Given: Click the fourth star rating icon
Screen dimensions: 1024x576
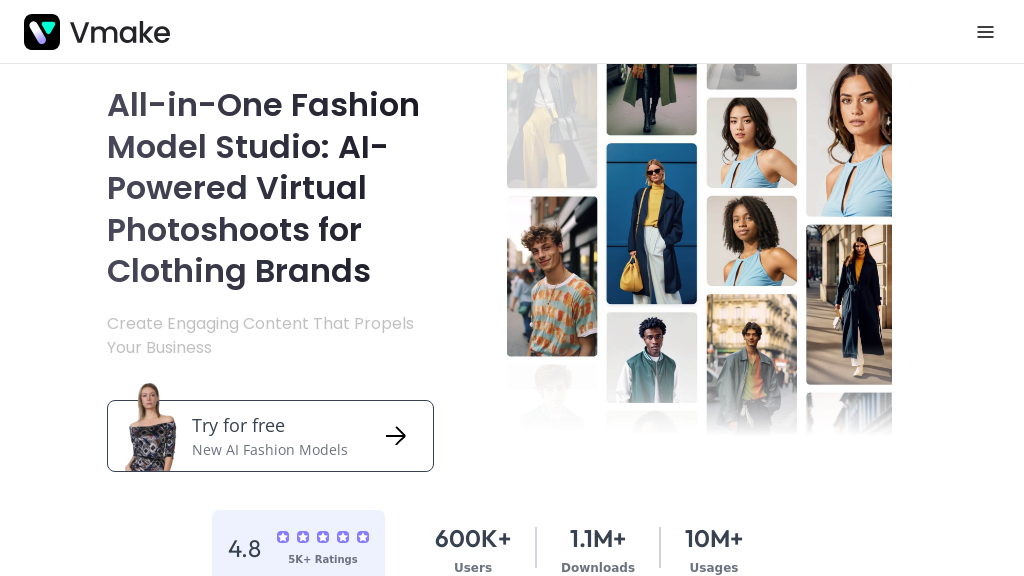Looking at the screenshot, I should pyautogui.click(x=343, y=537).
